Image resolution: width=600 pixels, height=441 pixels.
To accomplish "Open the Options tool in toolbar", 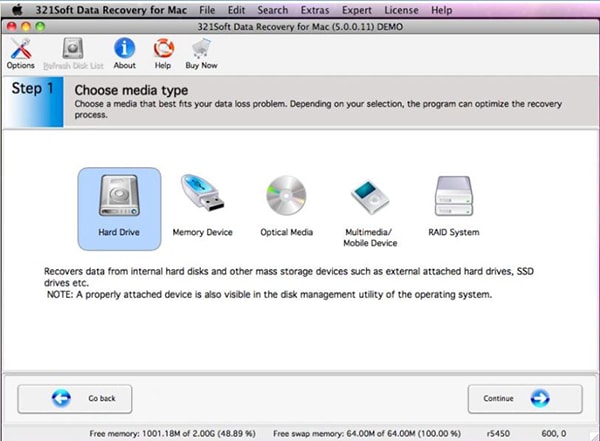I will click(20, 54).
